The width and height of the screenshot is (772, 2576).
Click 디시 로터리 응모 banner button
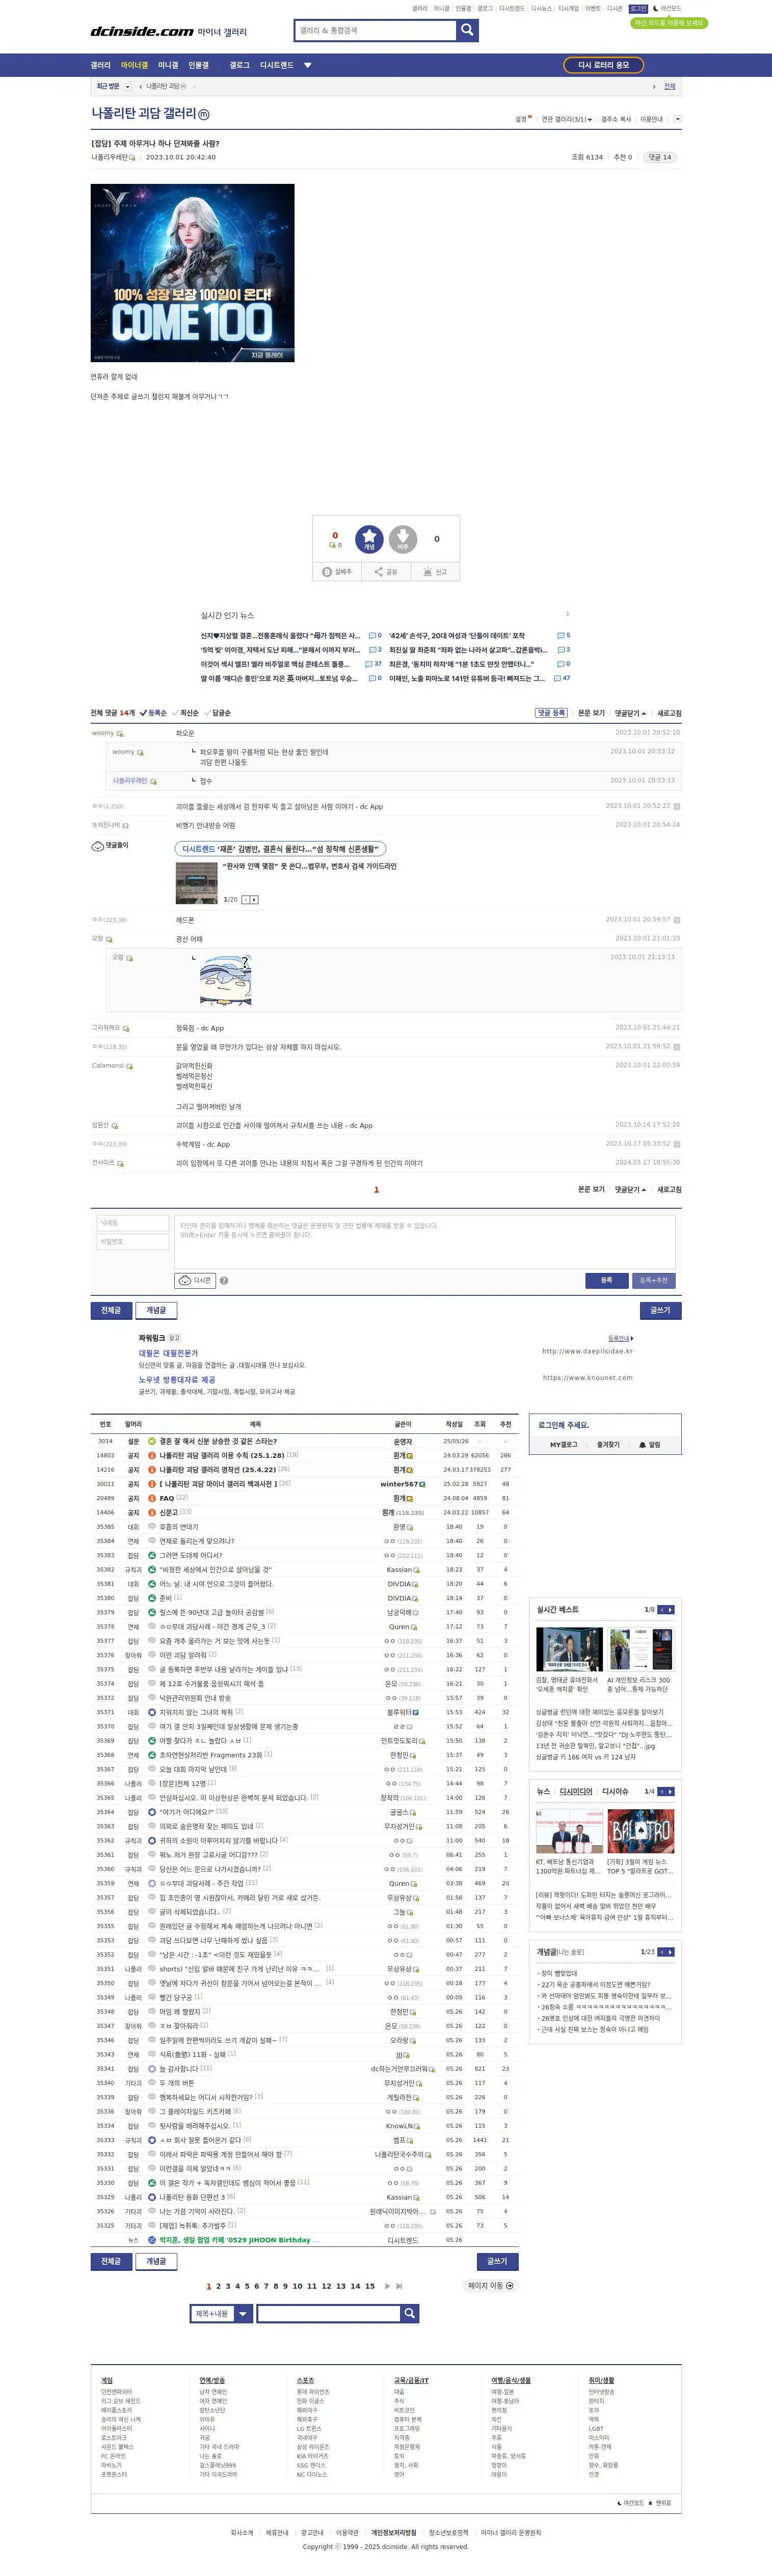tap(603, 65)
